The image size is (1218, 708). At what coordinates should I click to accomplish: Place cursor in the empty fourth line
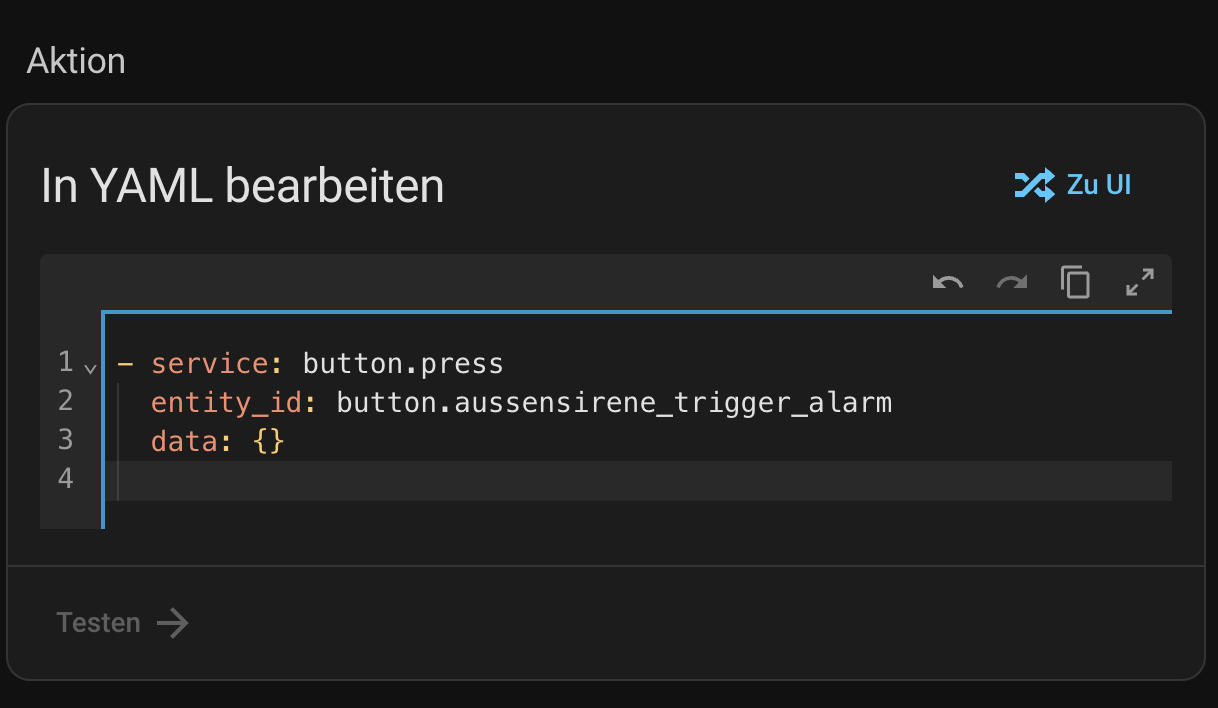(600, 480)
